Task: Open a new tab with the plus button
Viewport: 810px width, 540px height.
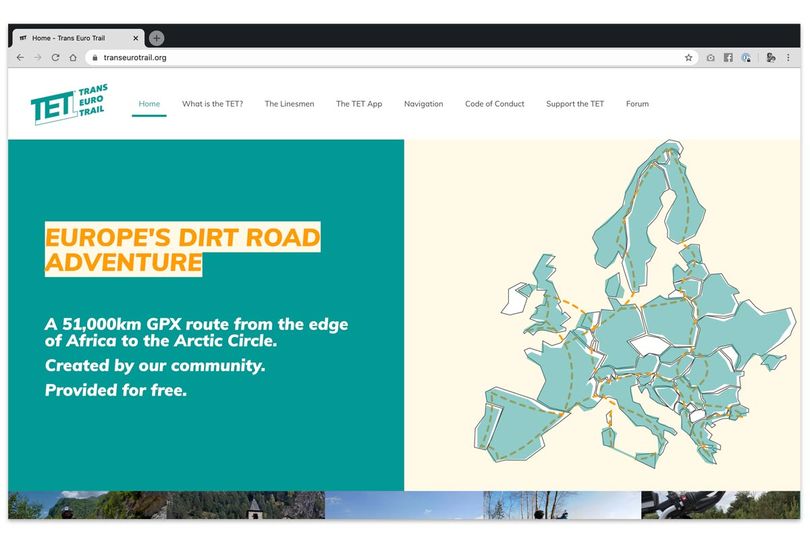Action: 157,38
